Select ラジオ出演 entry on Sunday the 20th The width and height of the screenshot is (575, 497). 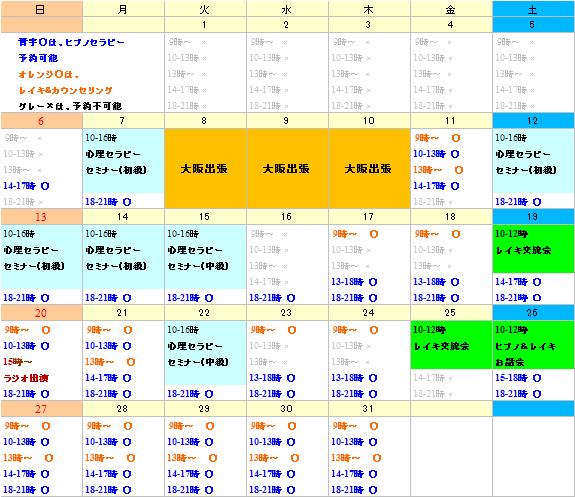(26, 378)
